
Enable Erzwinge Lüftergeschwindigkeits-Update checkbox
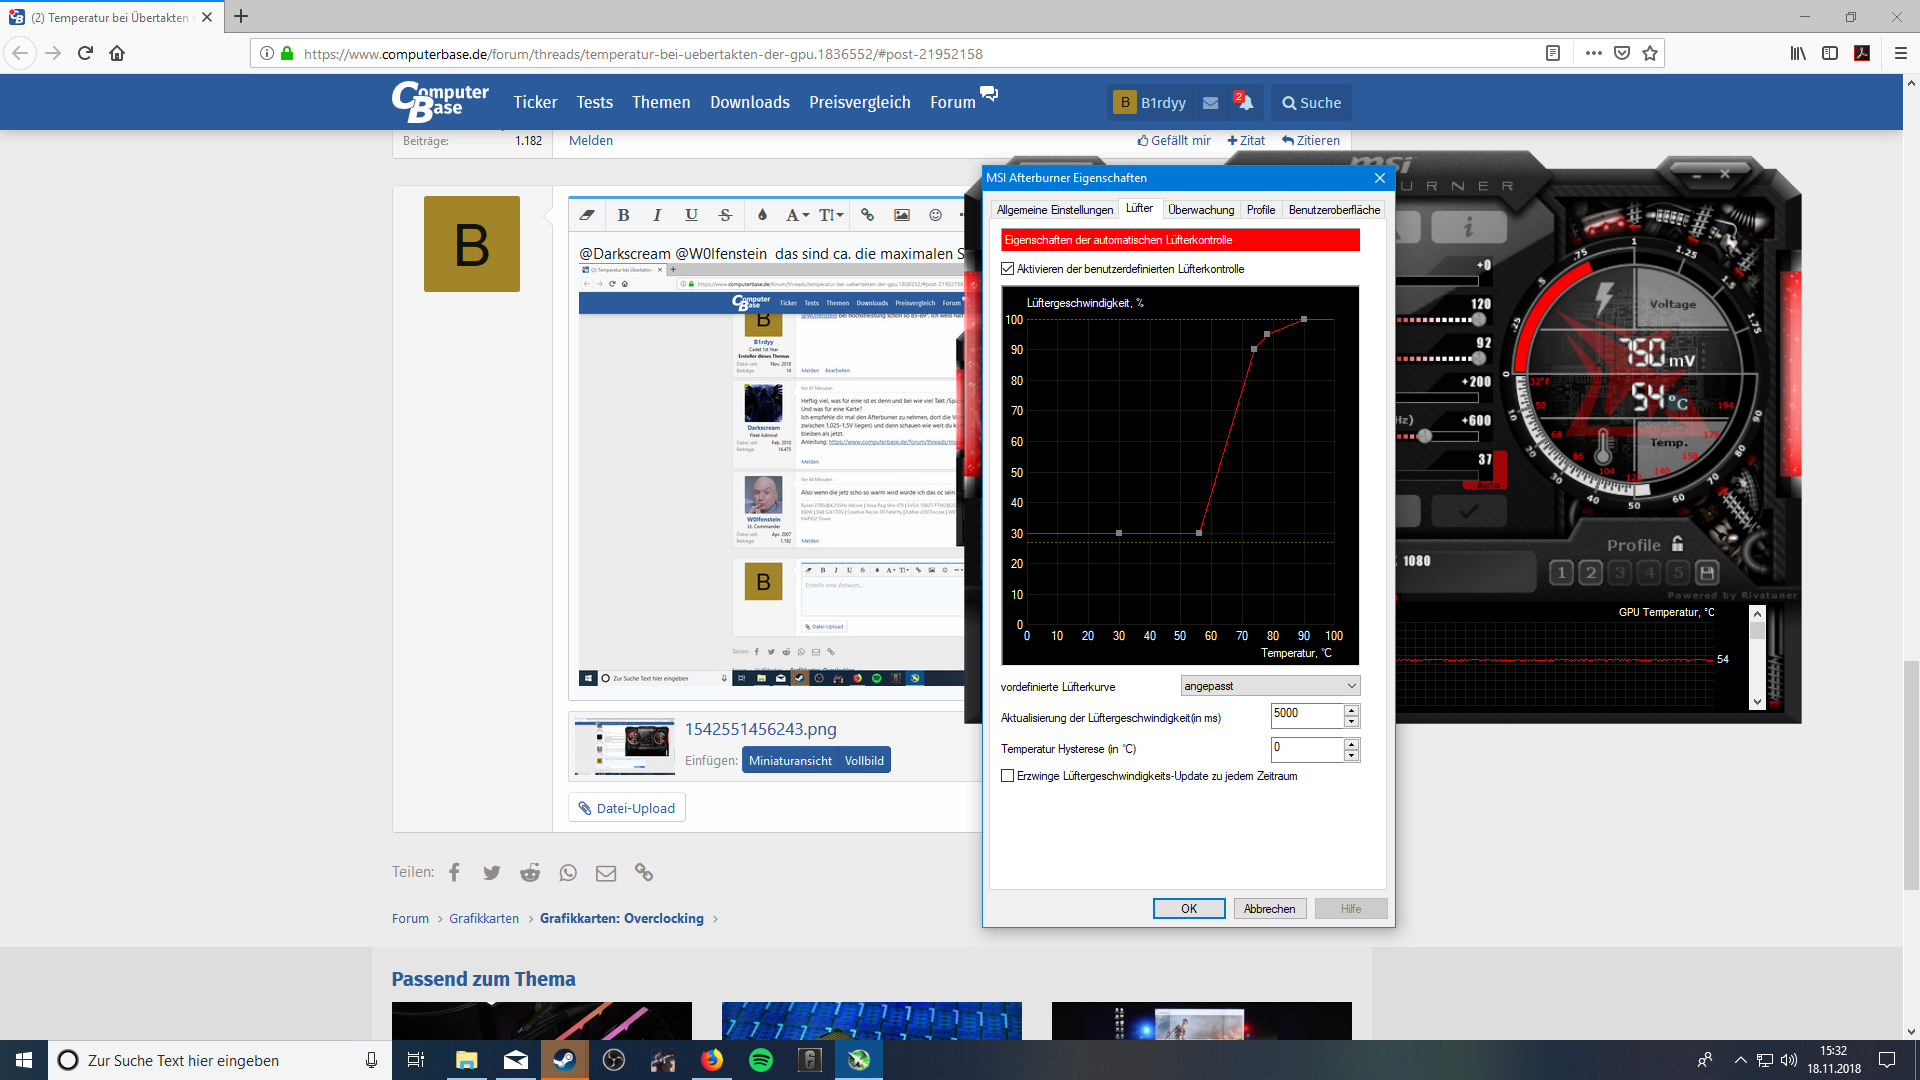click(x=1008, y=776)
